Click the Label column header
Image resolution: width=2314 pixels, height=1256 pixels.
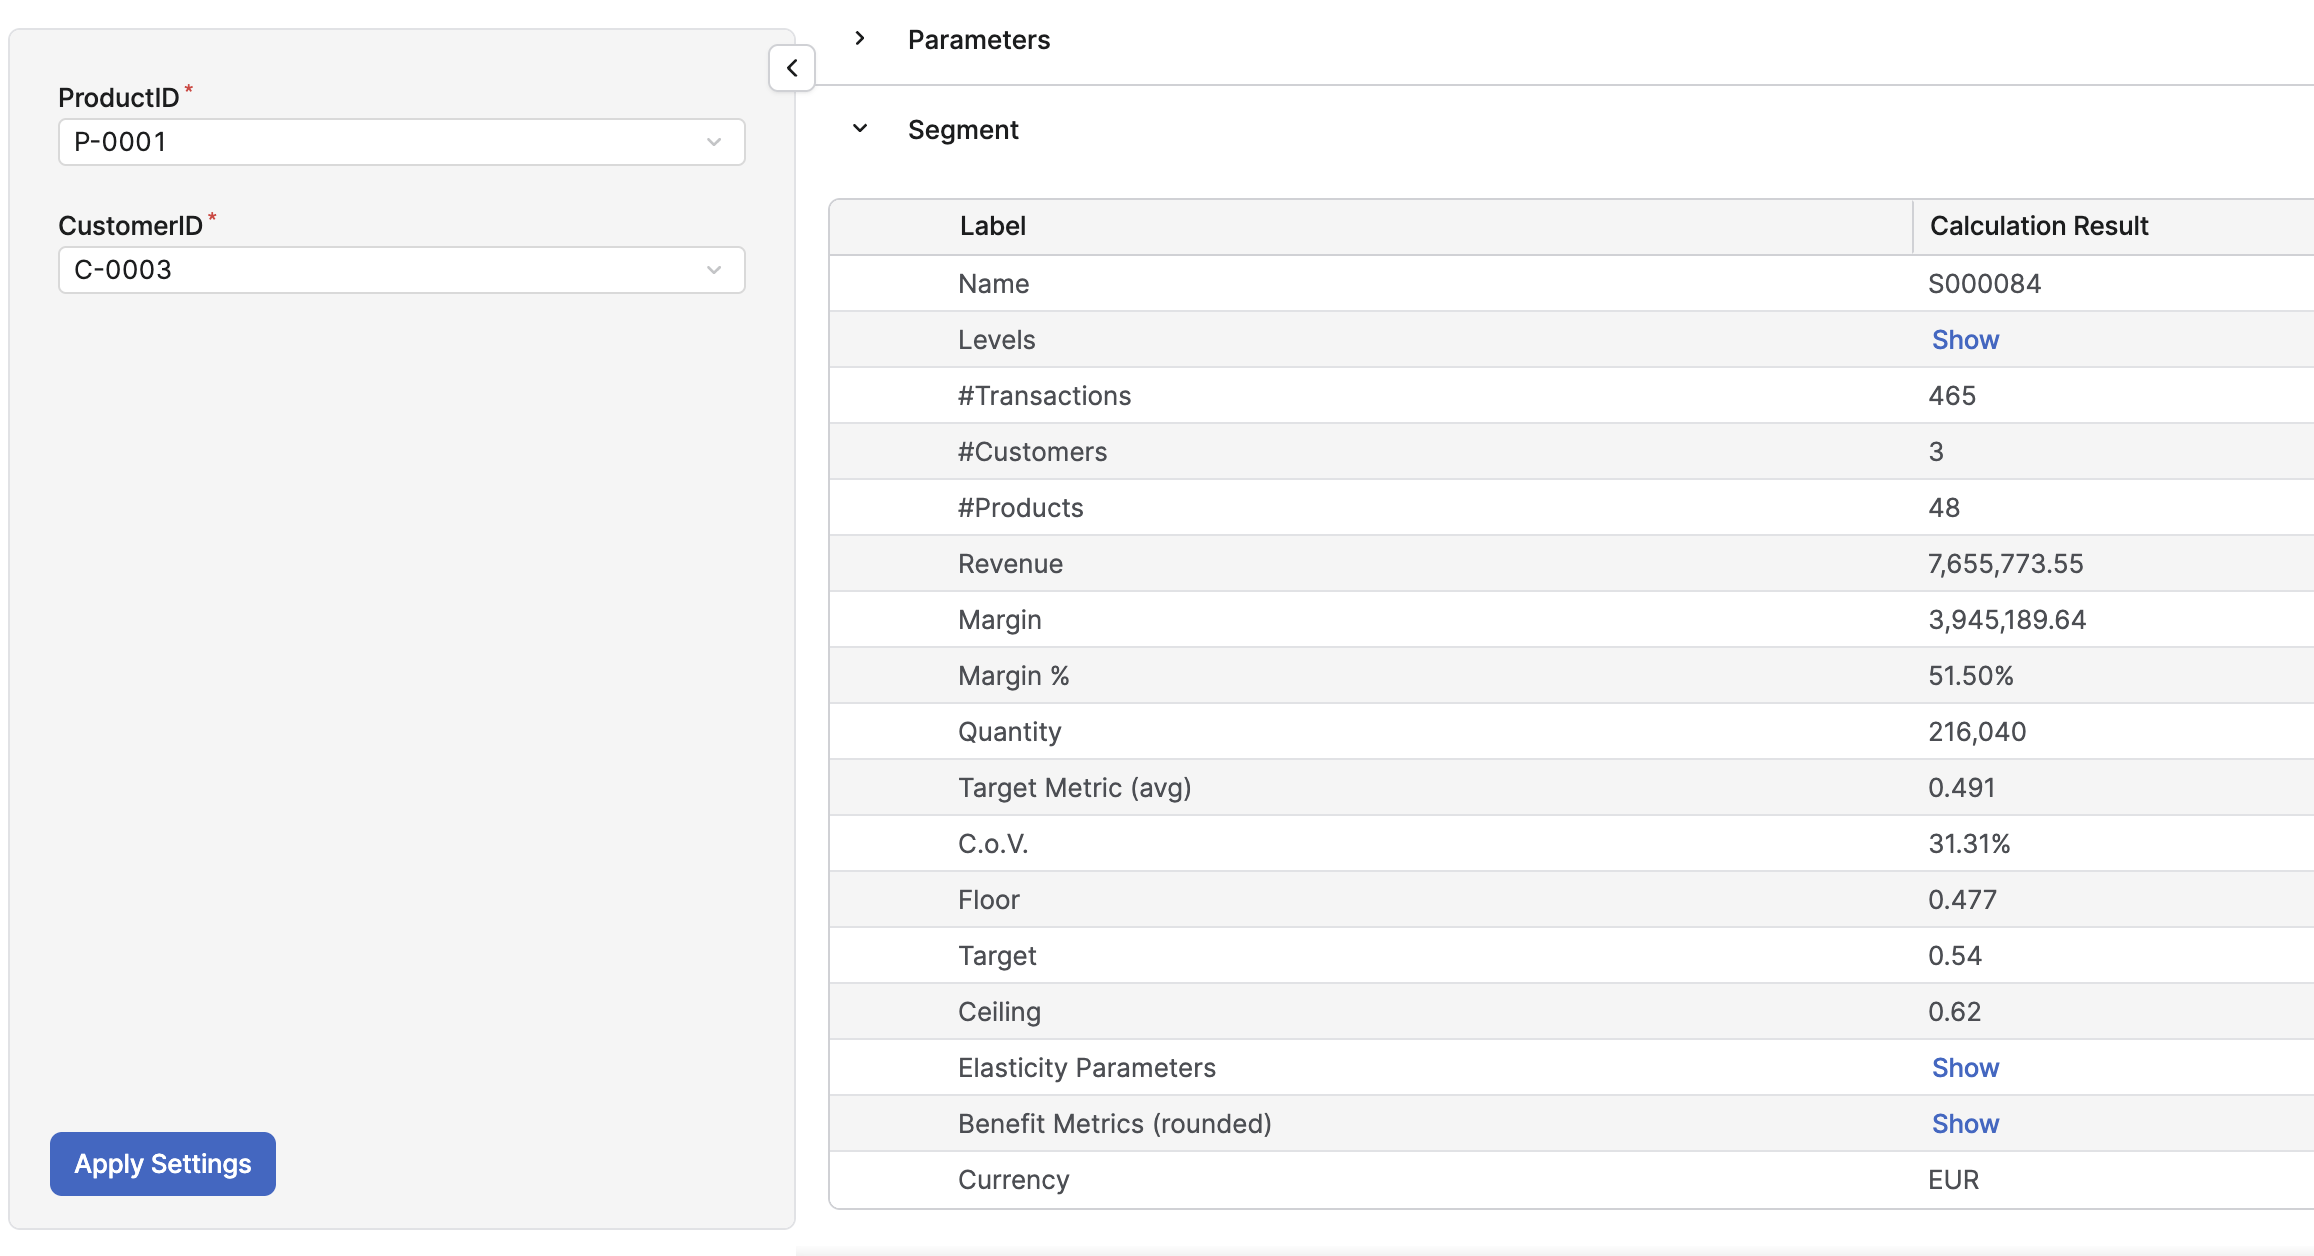click(x=992, y=226)
